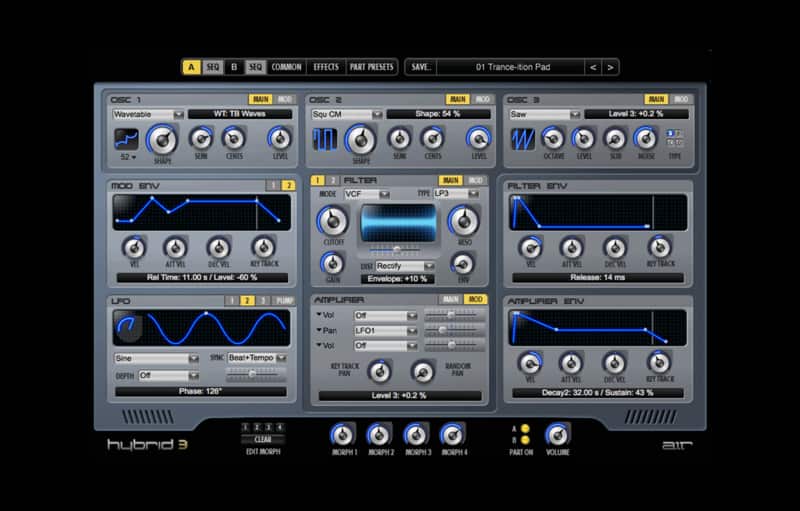Open Filter Type LP3 dropdown

[456, 194]
